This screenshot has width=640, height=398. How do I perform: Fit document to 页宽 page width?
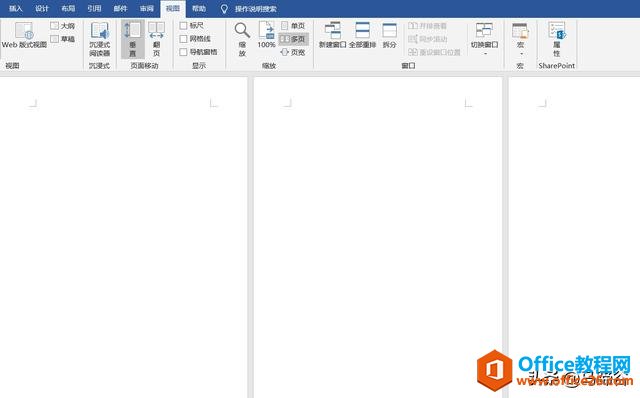point(293,52)
